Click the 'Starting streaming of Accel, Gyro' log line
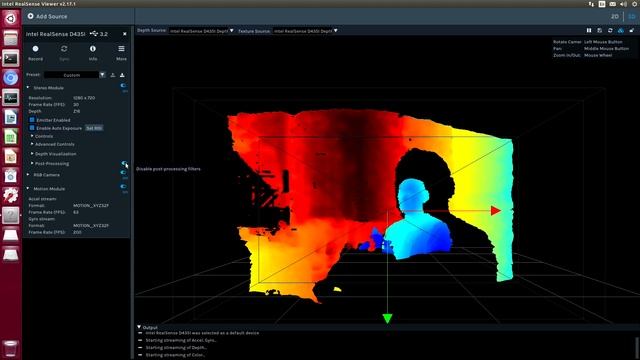Image resolution: width=640 pixels, height=360 pixels. click(181, 340)
